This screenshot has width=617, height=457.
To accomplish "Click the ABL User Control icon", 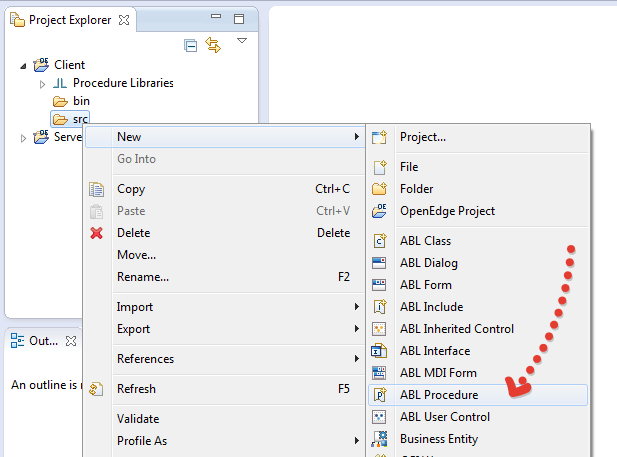I will [x=379, y=417].
